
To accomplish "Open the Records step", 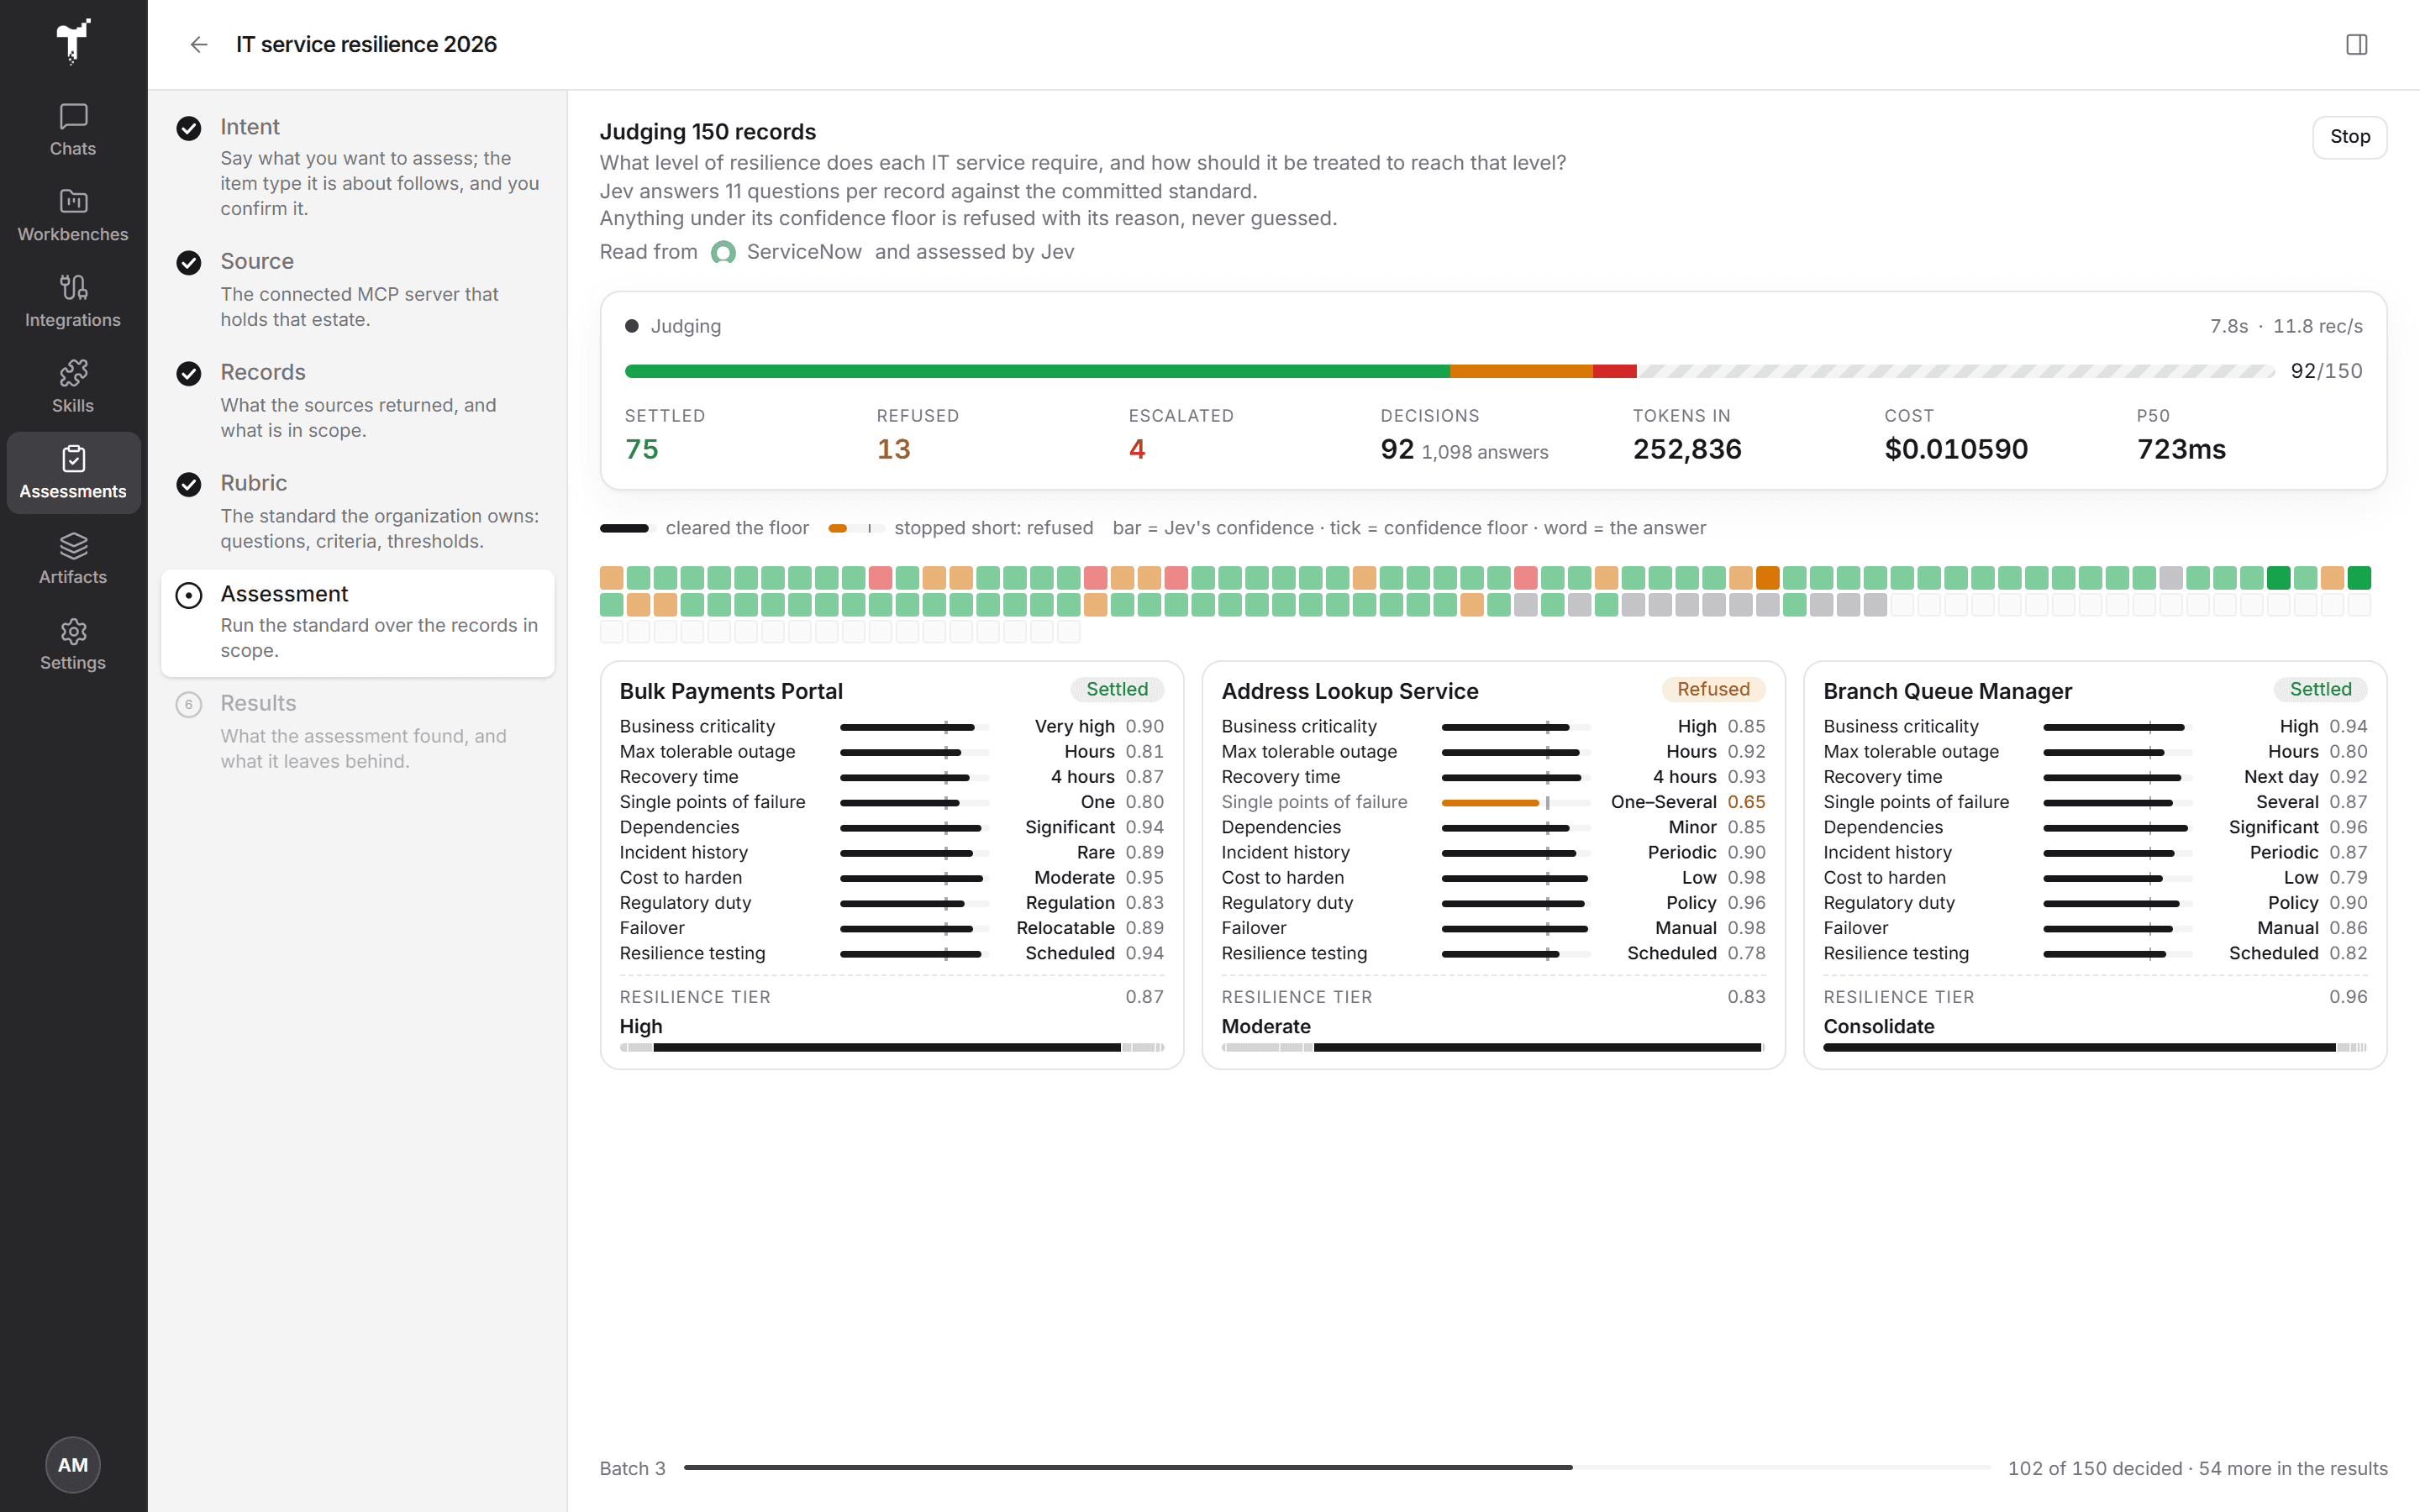I will point(358,400).
